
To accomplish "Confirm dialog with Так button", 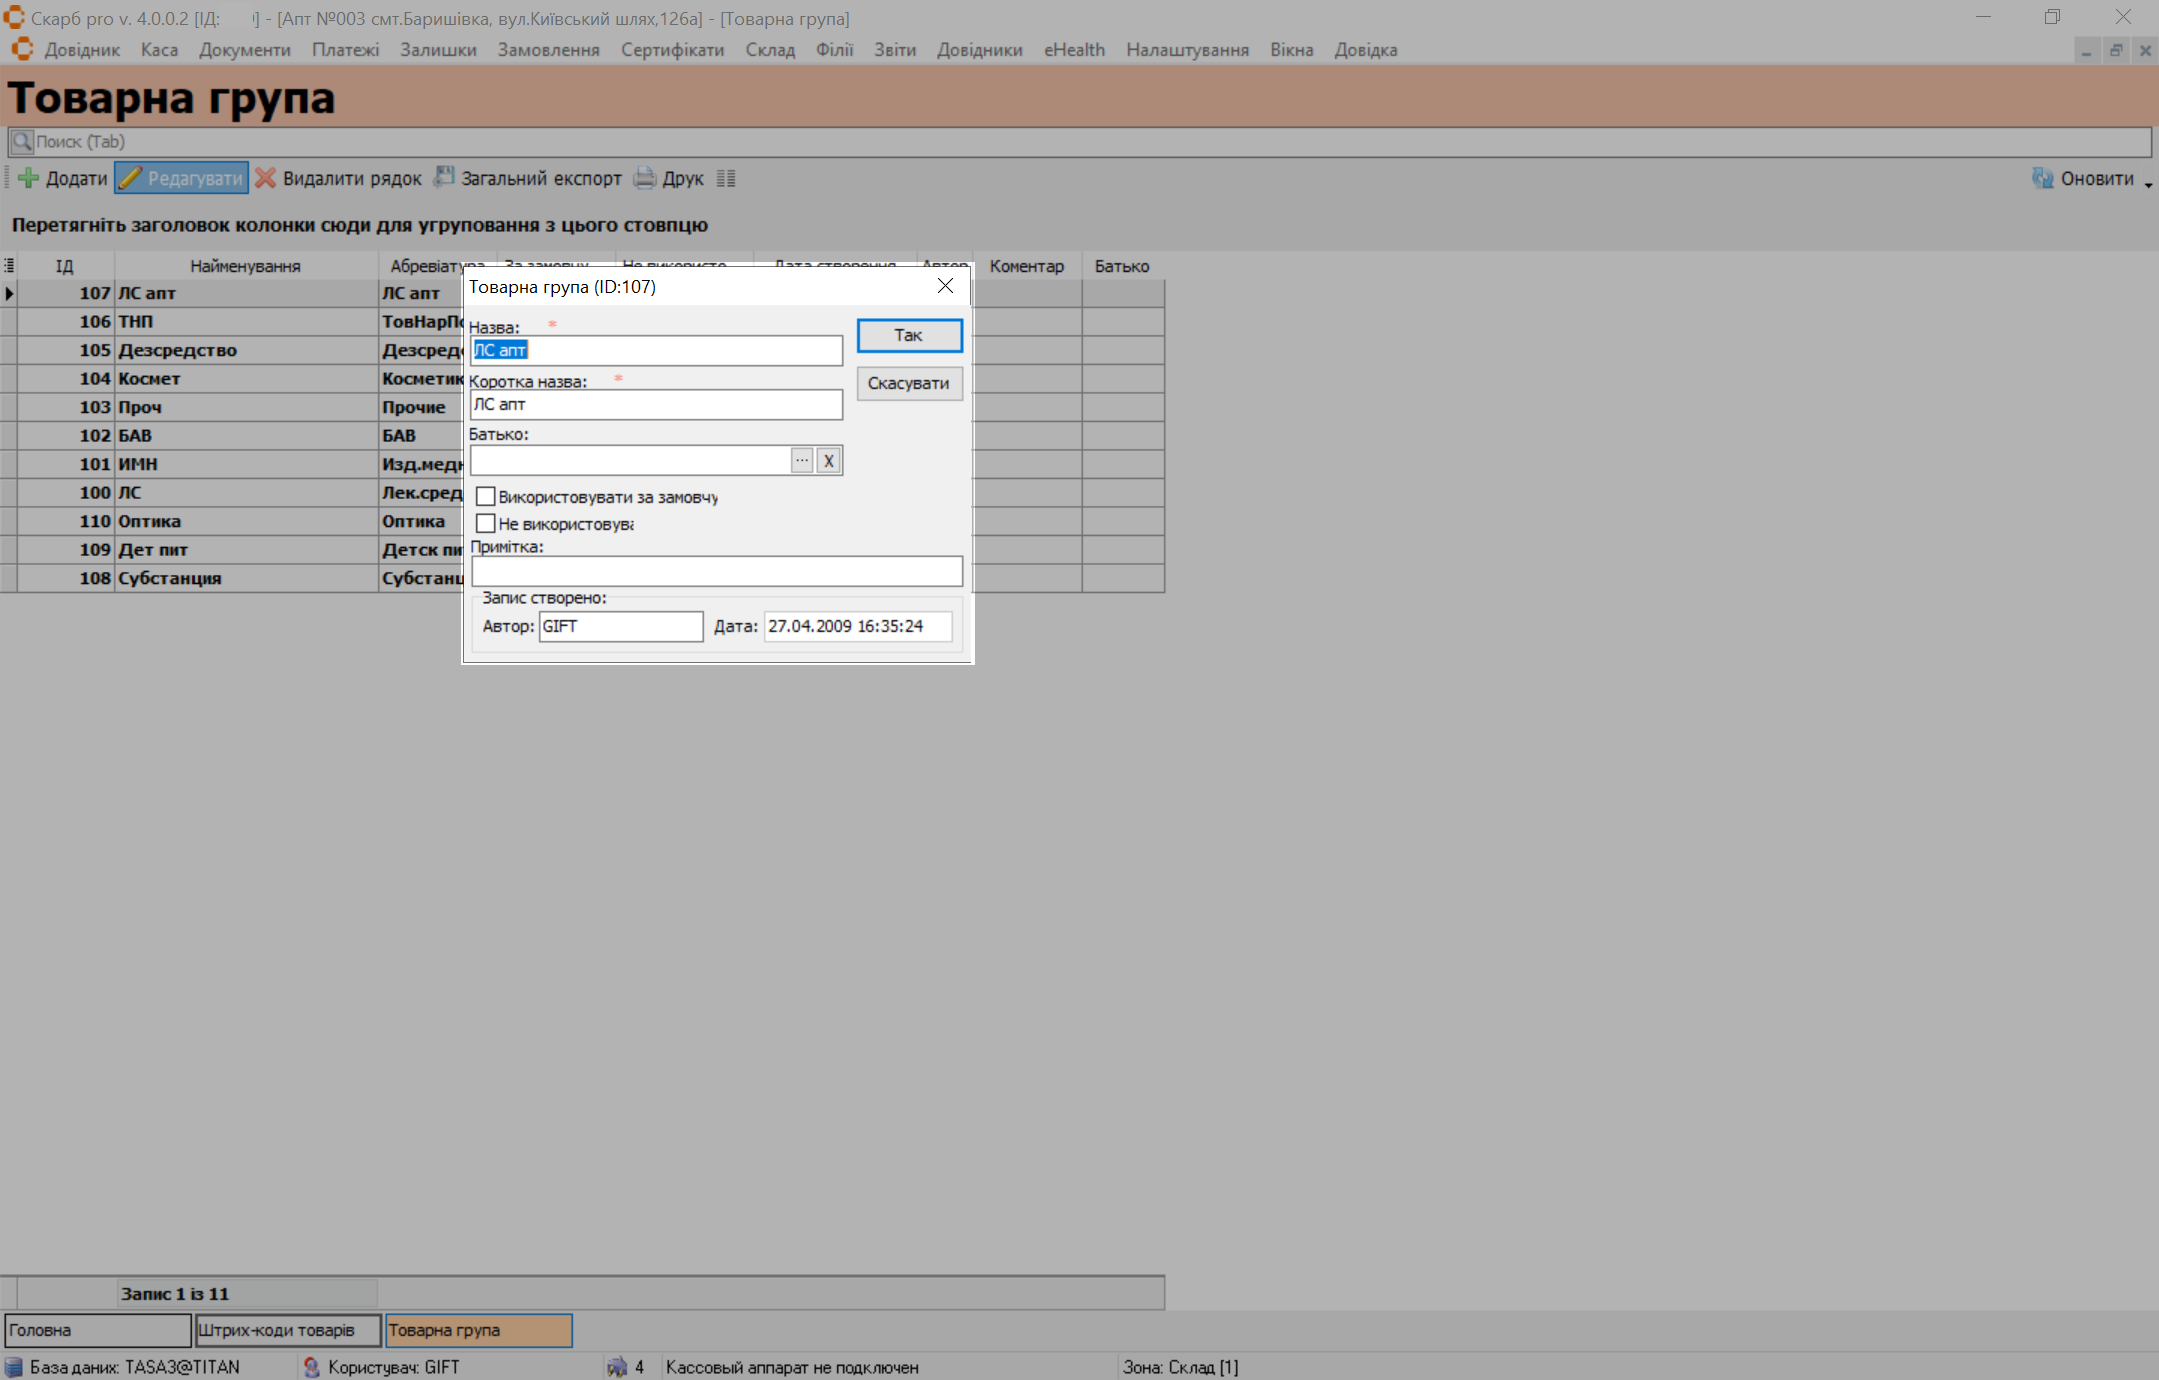I will click(909, 336).
